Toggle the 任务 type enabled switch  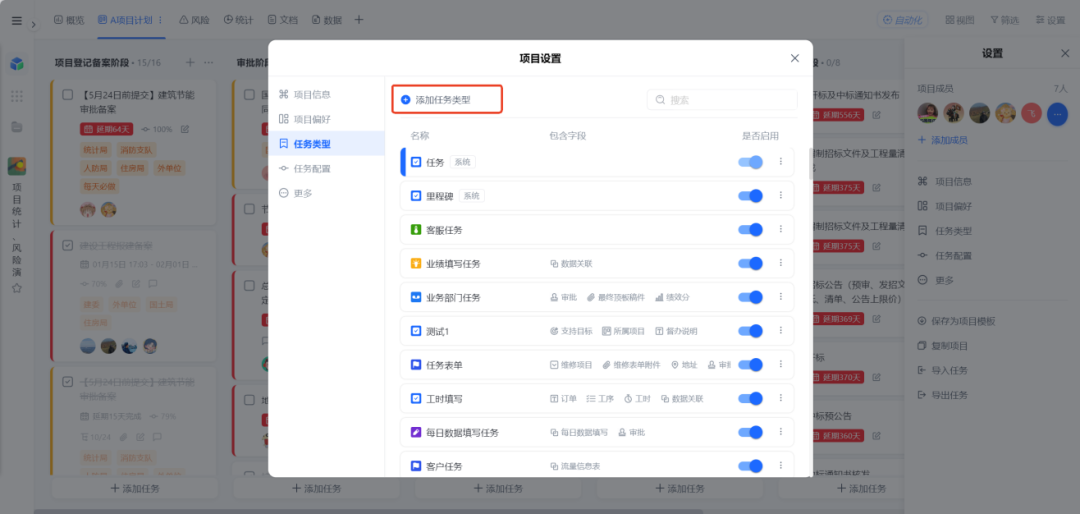tap(750, 162)
